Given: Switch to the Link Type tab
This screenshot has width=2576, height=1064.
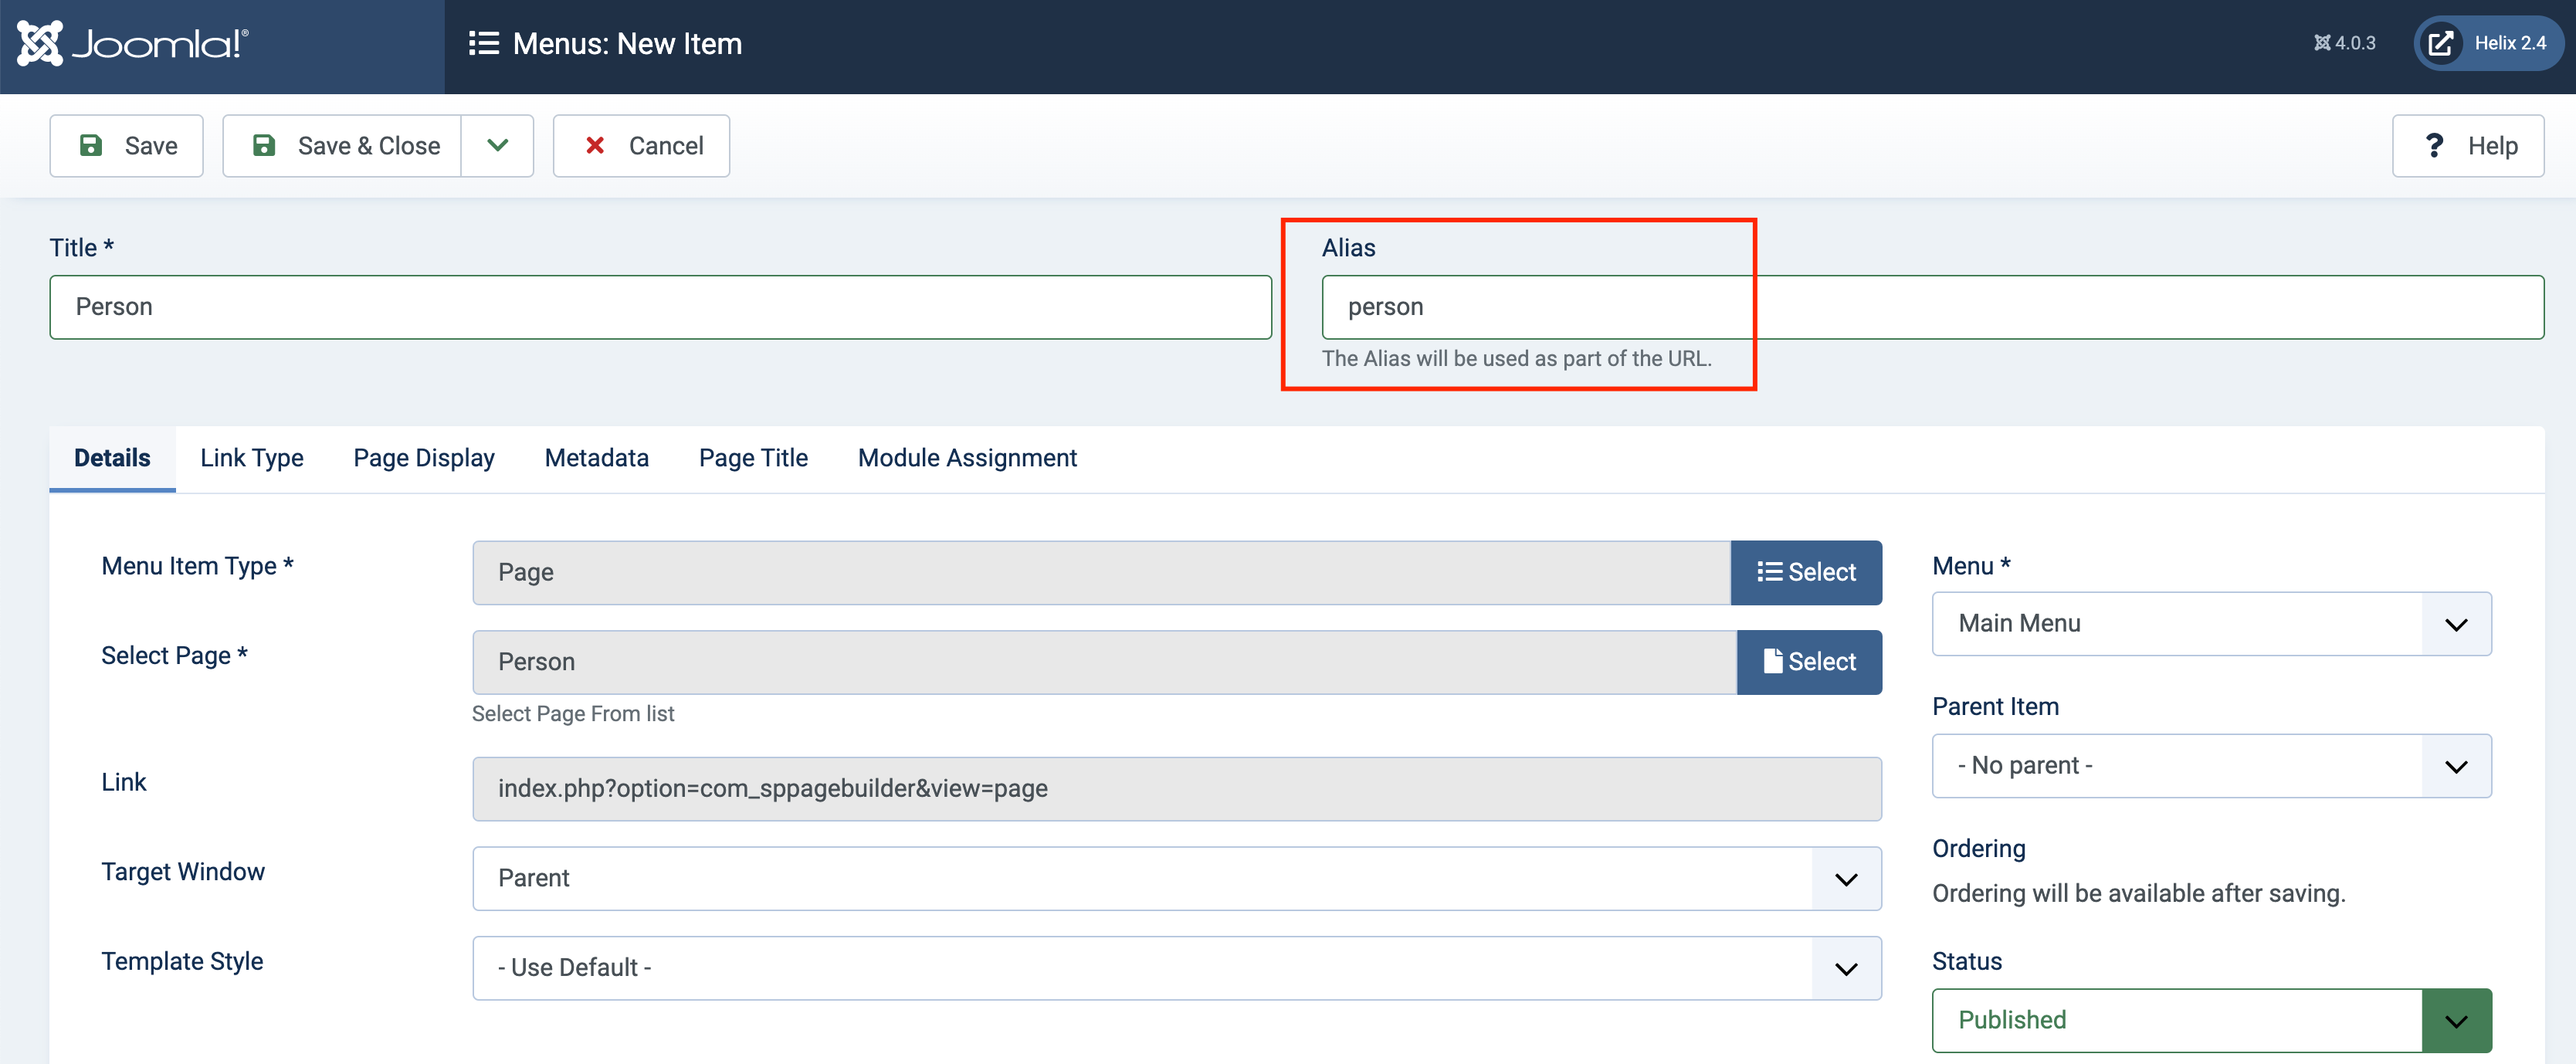Looking at the screenshot, I should [x=252, y=458].
